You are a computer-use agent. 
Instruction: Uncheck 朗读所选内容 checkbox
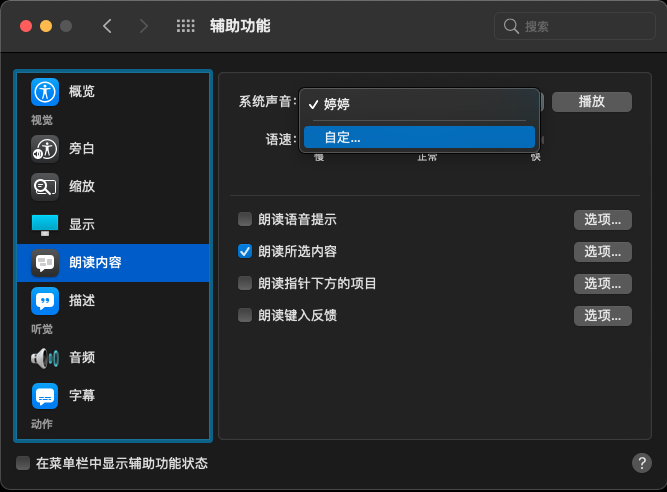click(245, 251)
